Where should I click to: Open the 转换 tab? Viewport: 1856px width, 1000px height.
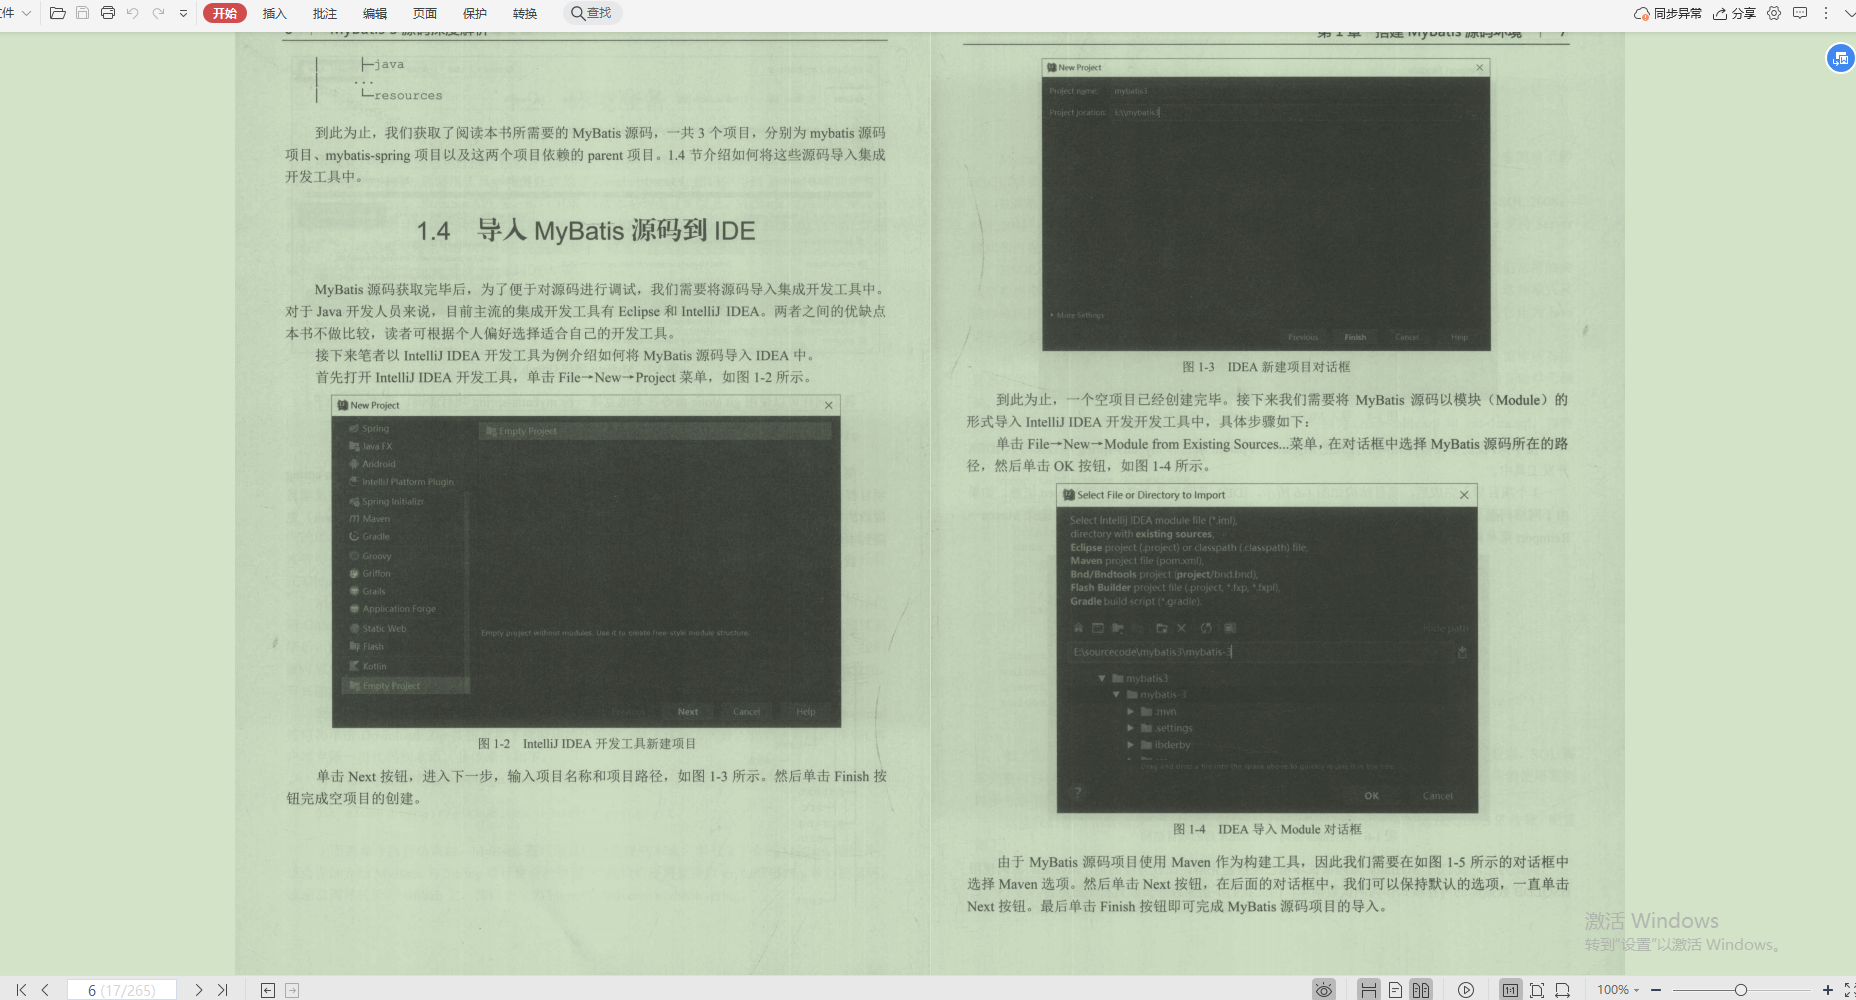pyautogui.click(x=525, y=13)
